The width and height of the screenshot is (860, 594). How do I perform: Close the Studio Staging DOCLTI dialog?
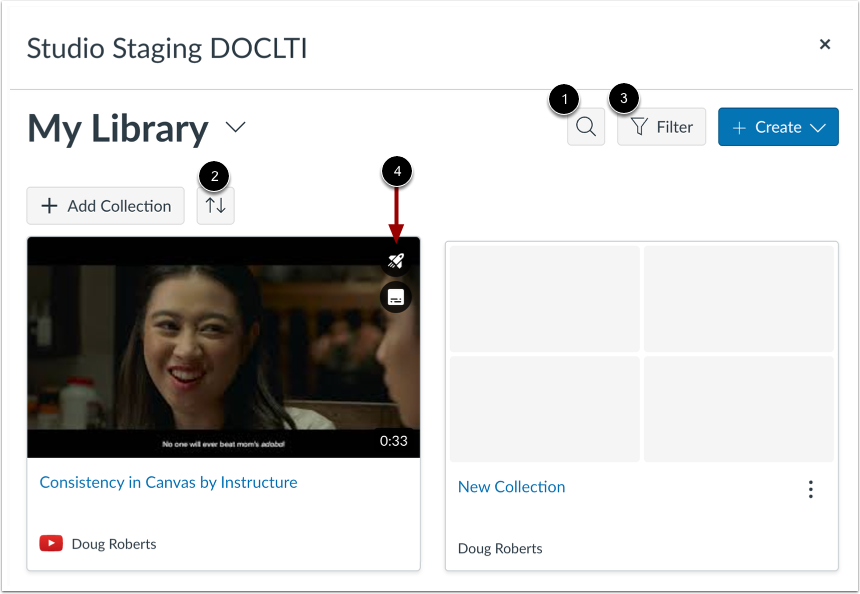coord(824,44)
